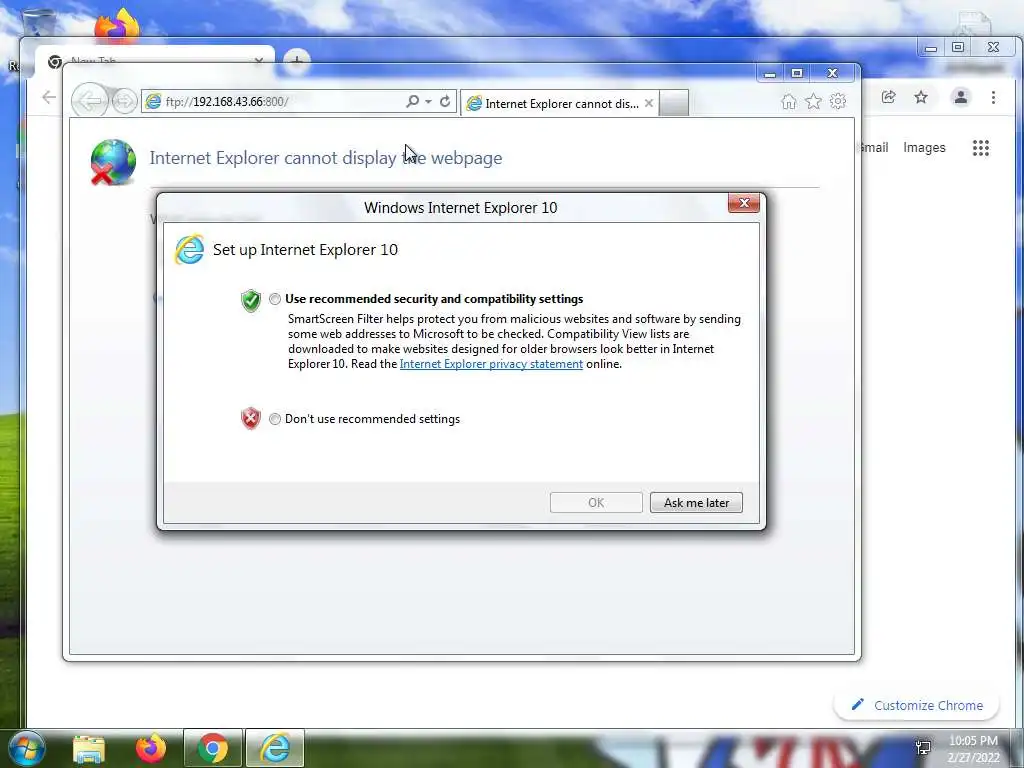Maximize the Internet Explorer window
Image resolution: width=1024 pixels, height=768 pixels.
coord(797,73)
